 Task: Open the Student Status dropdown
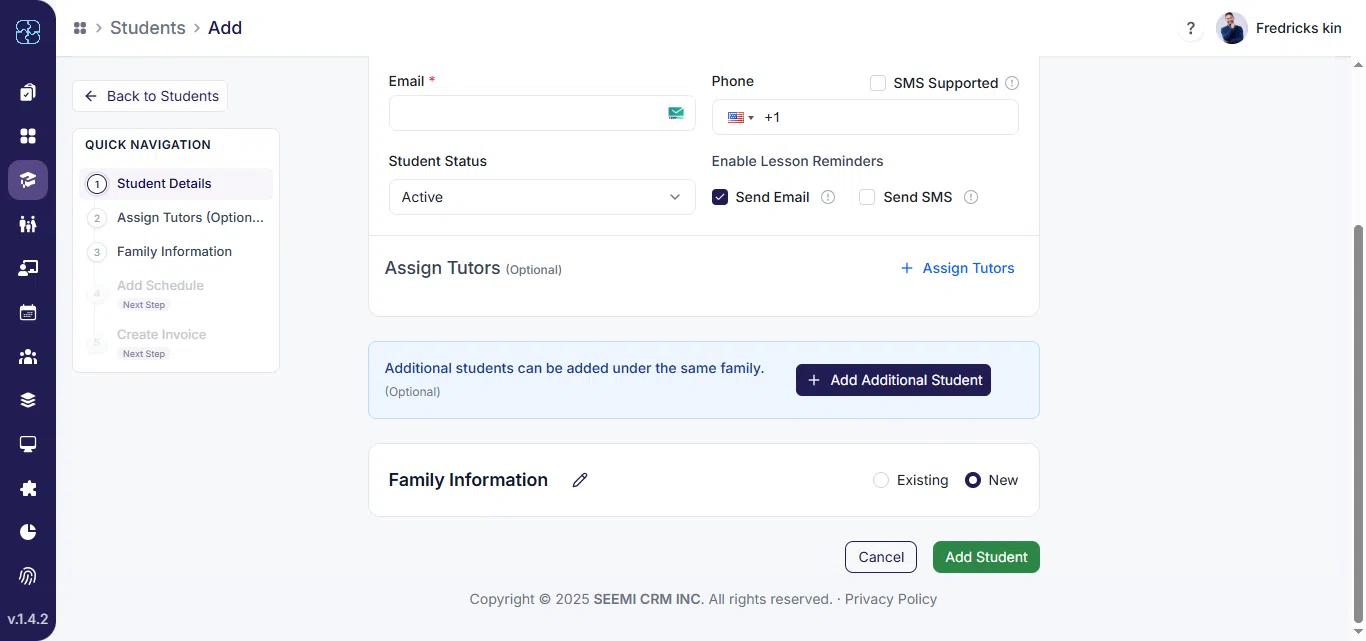(x=542, y=197)
